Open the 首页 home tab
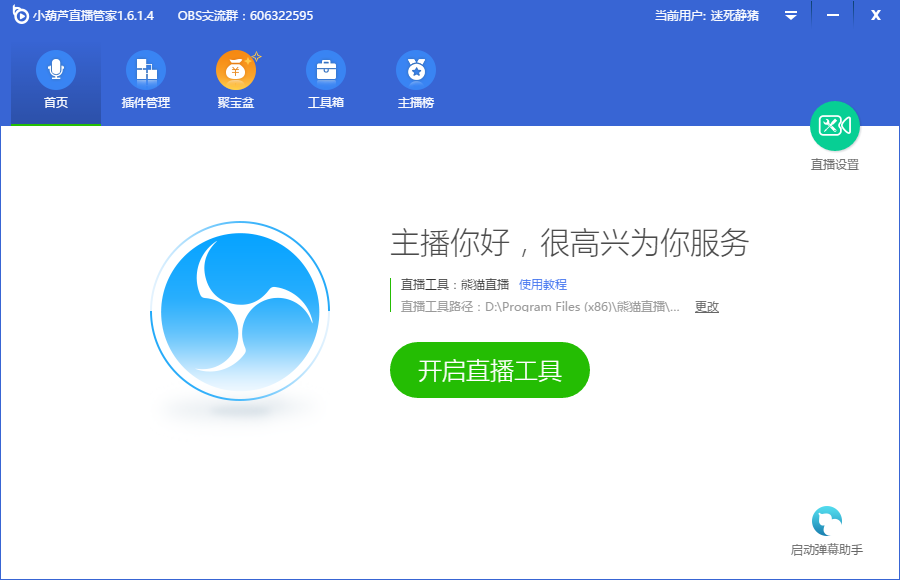 click(x=56, y=82)
